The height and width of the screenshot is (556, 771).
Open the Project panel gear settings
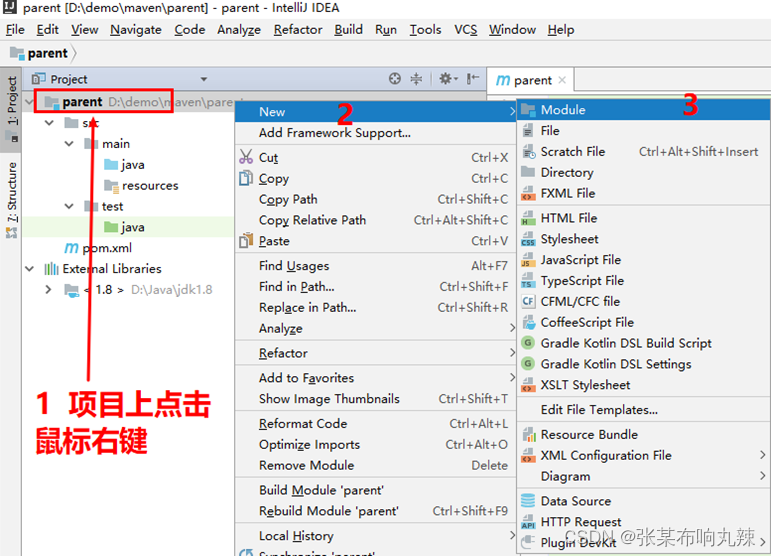pos(448,79)
